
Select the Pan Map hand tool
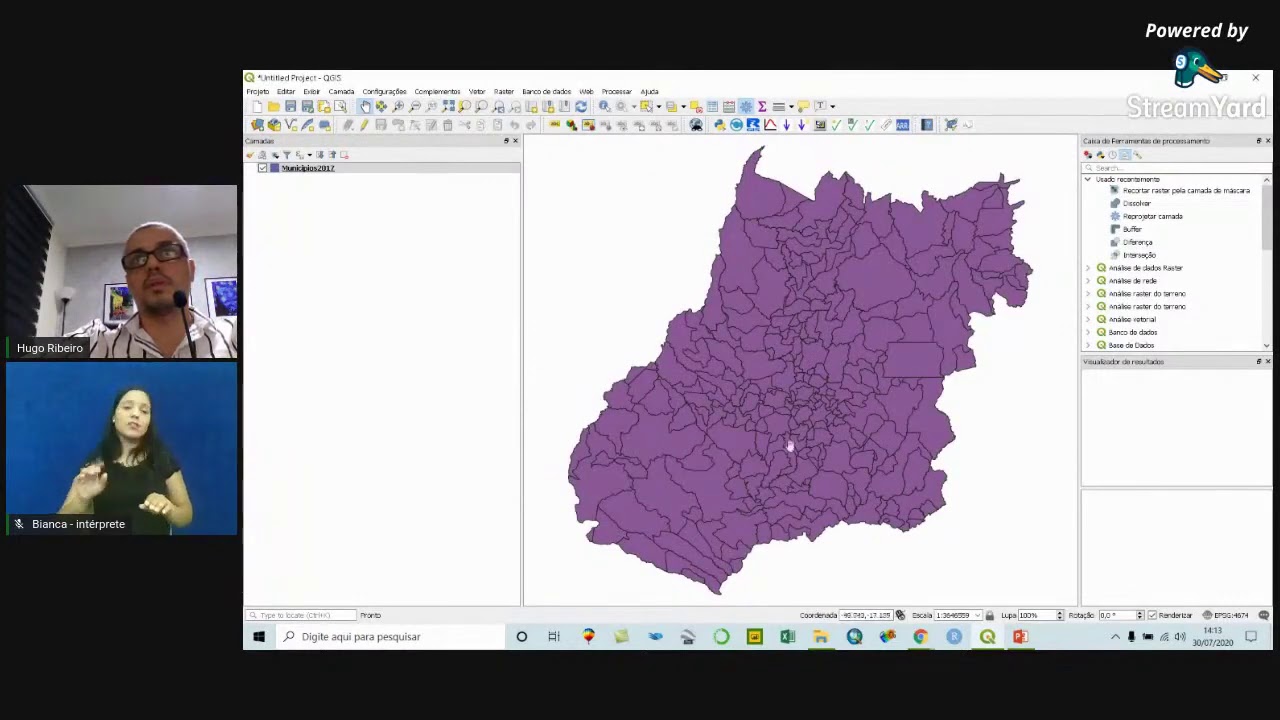click(365, 106)
